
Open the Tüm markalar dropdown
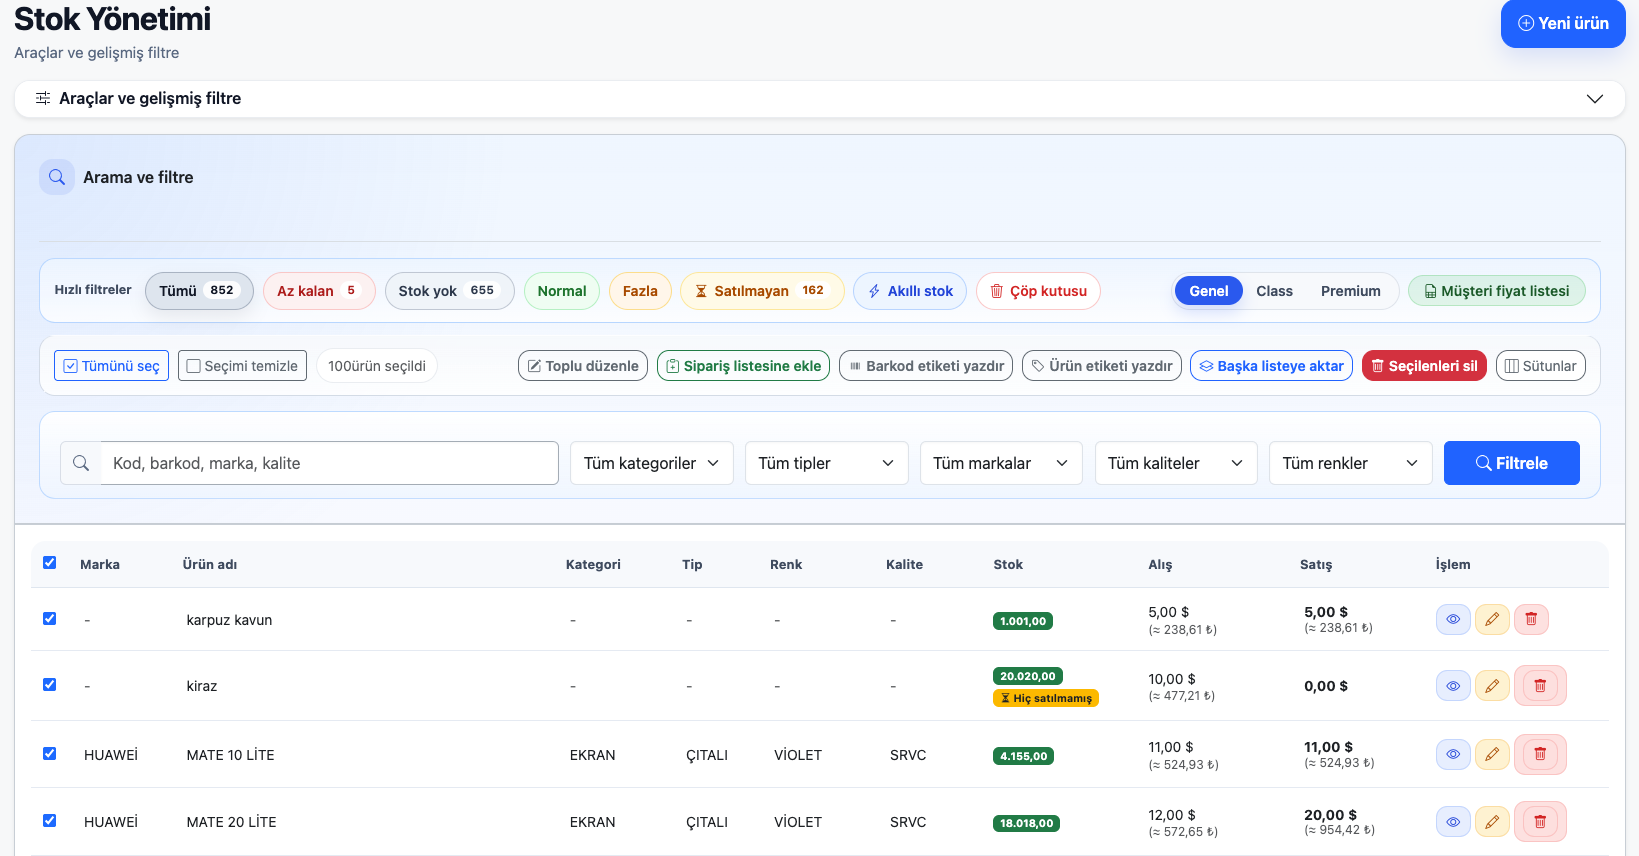1001,463
